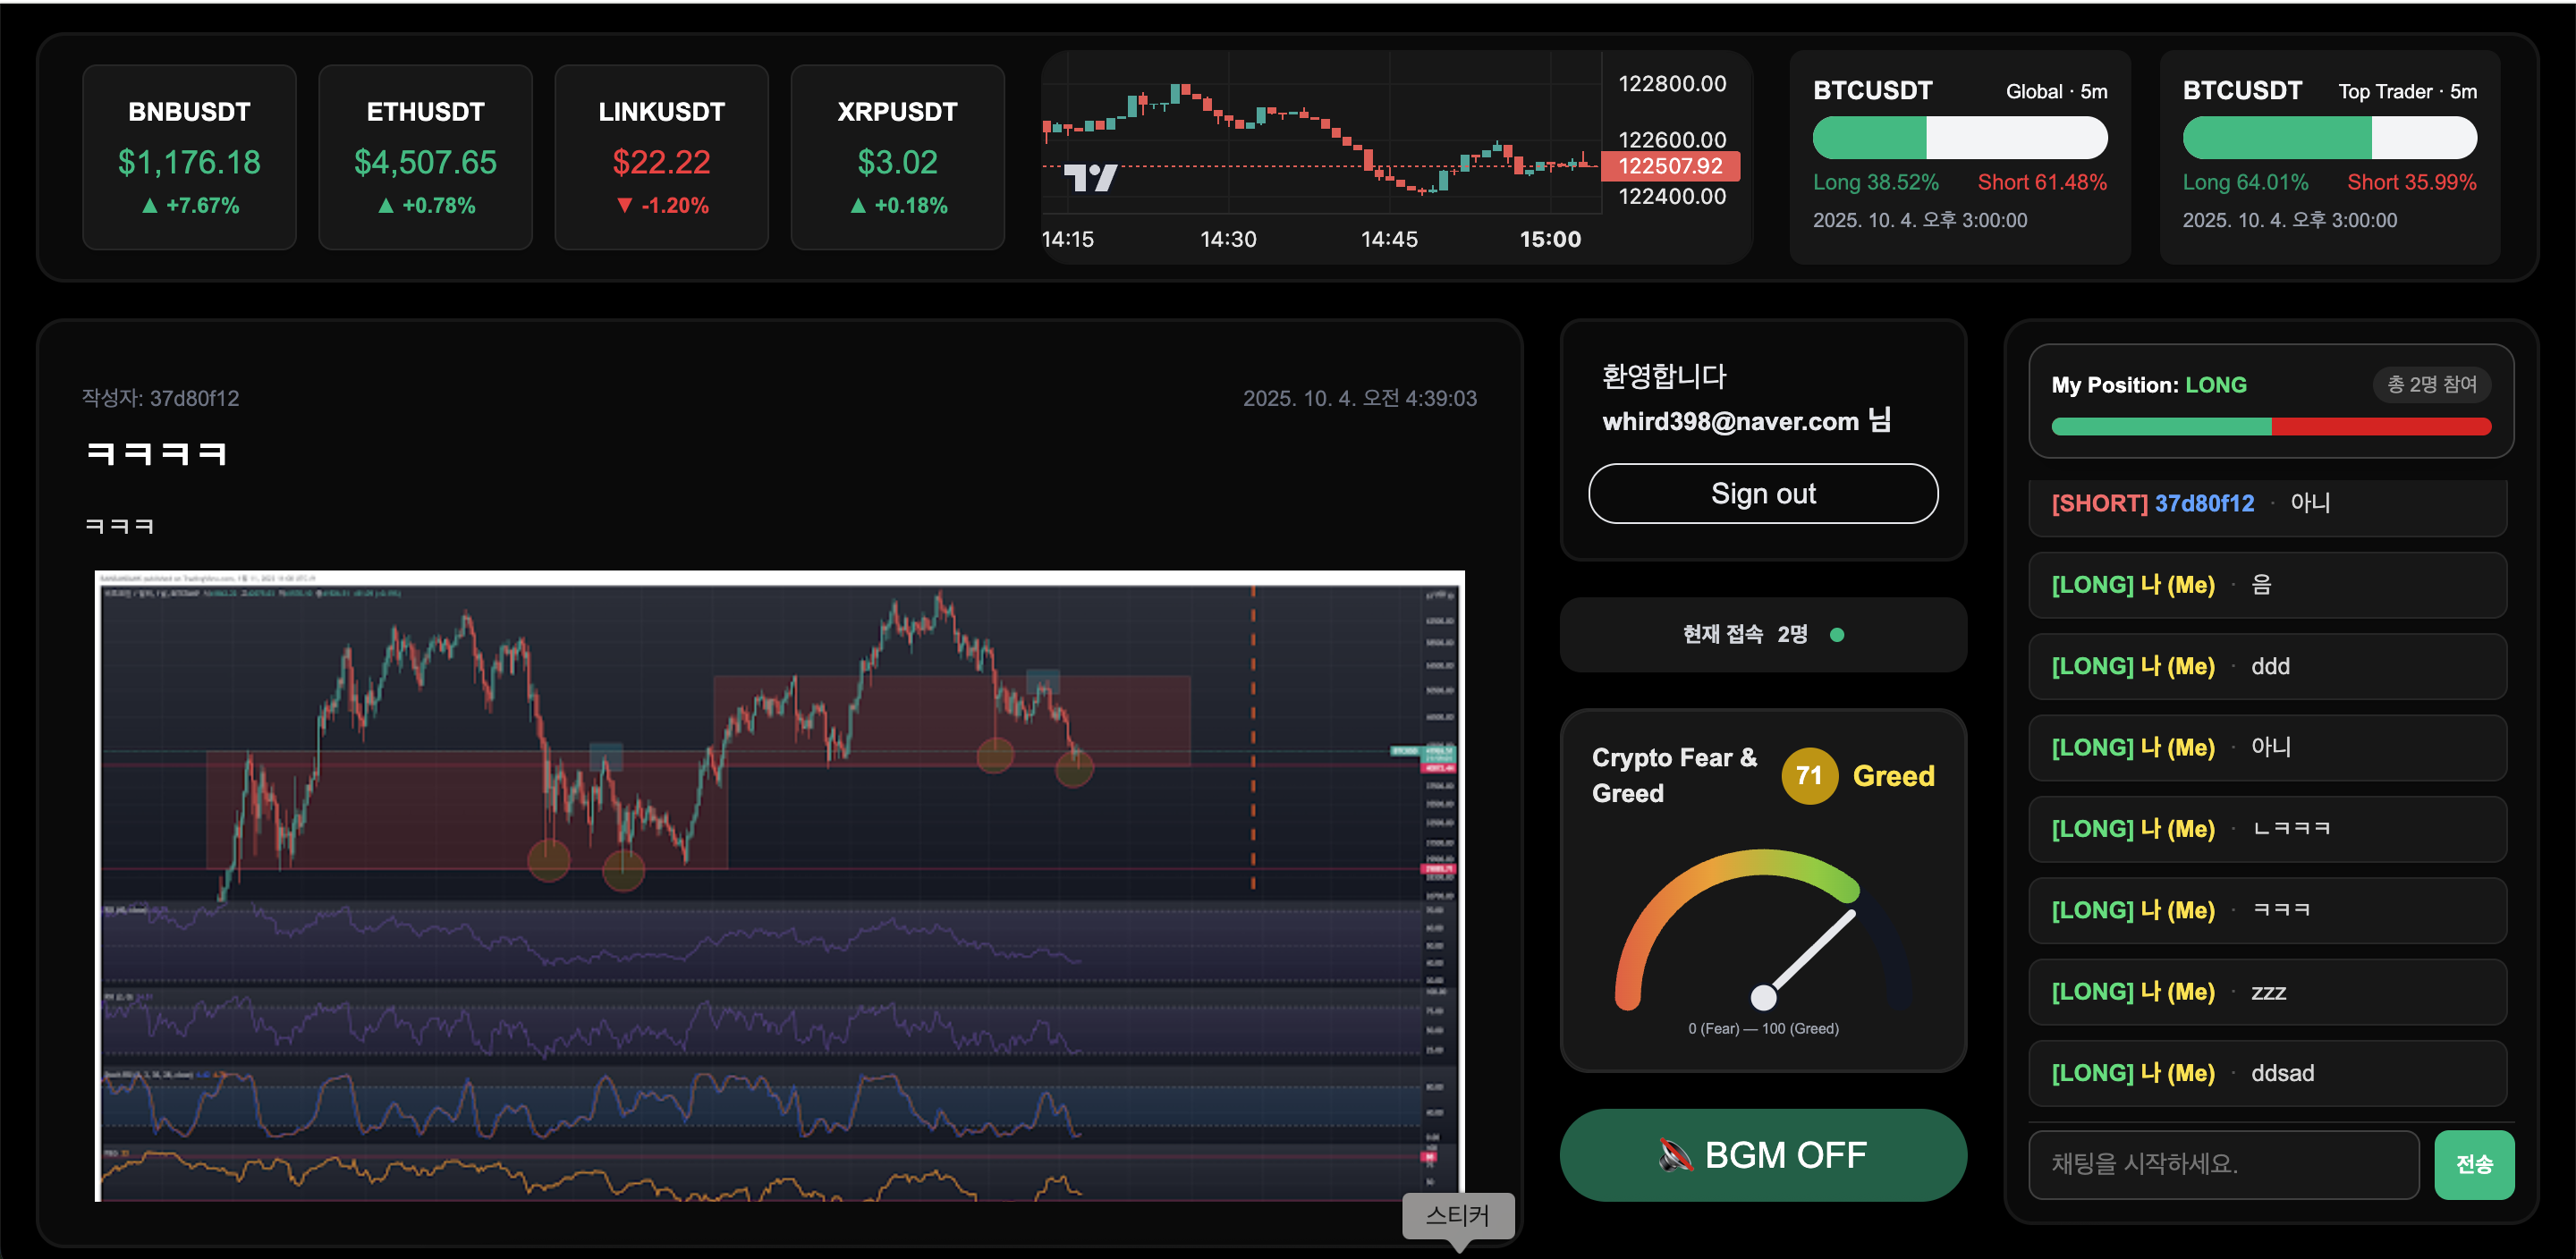Click the 37d80f12 username in chat
This screenshot has width=2576, height=1259.
[x=2204, y=503]
